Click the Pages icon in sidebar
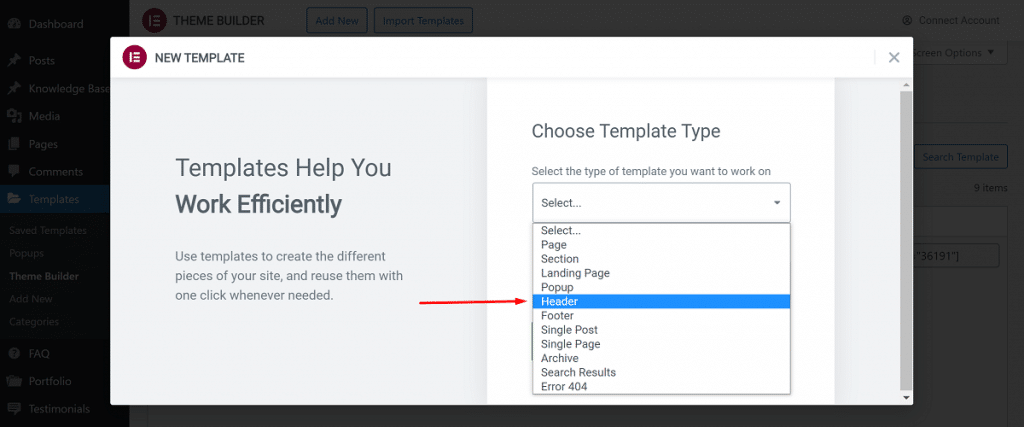Image resolution: width=1024 pixels, height=427 pixels. tap(14, 144)
